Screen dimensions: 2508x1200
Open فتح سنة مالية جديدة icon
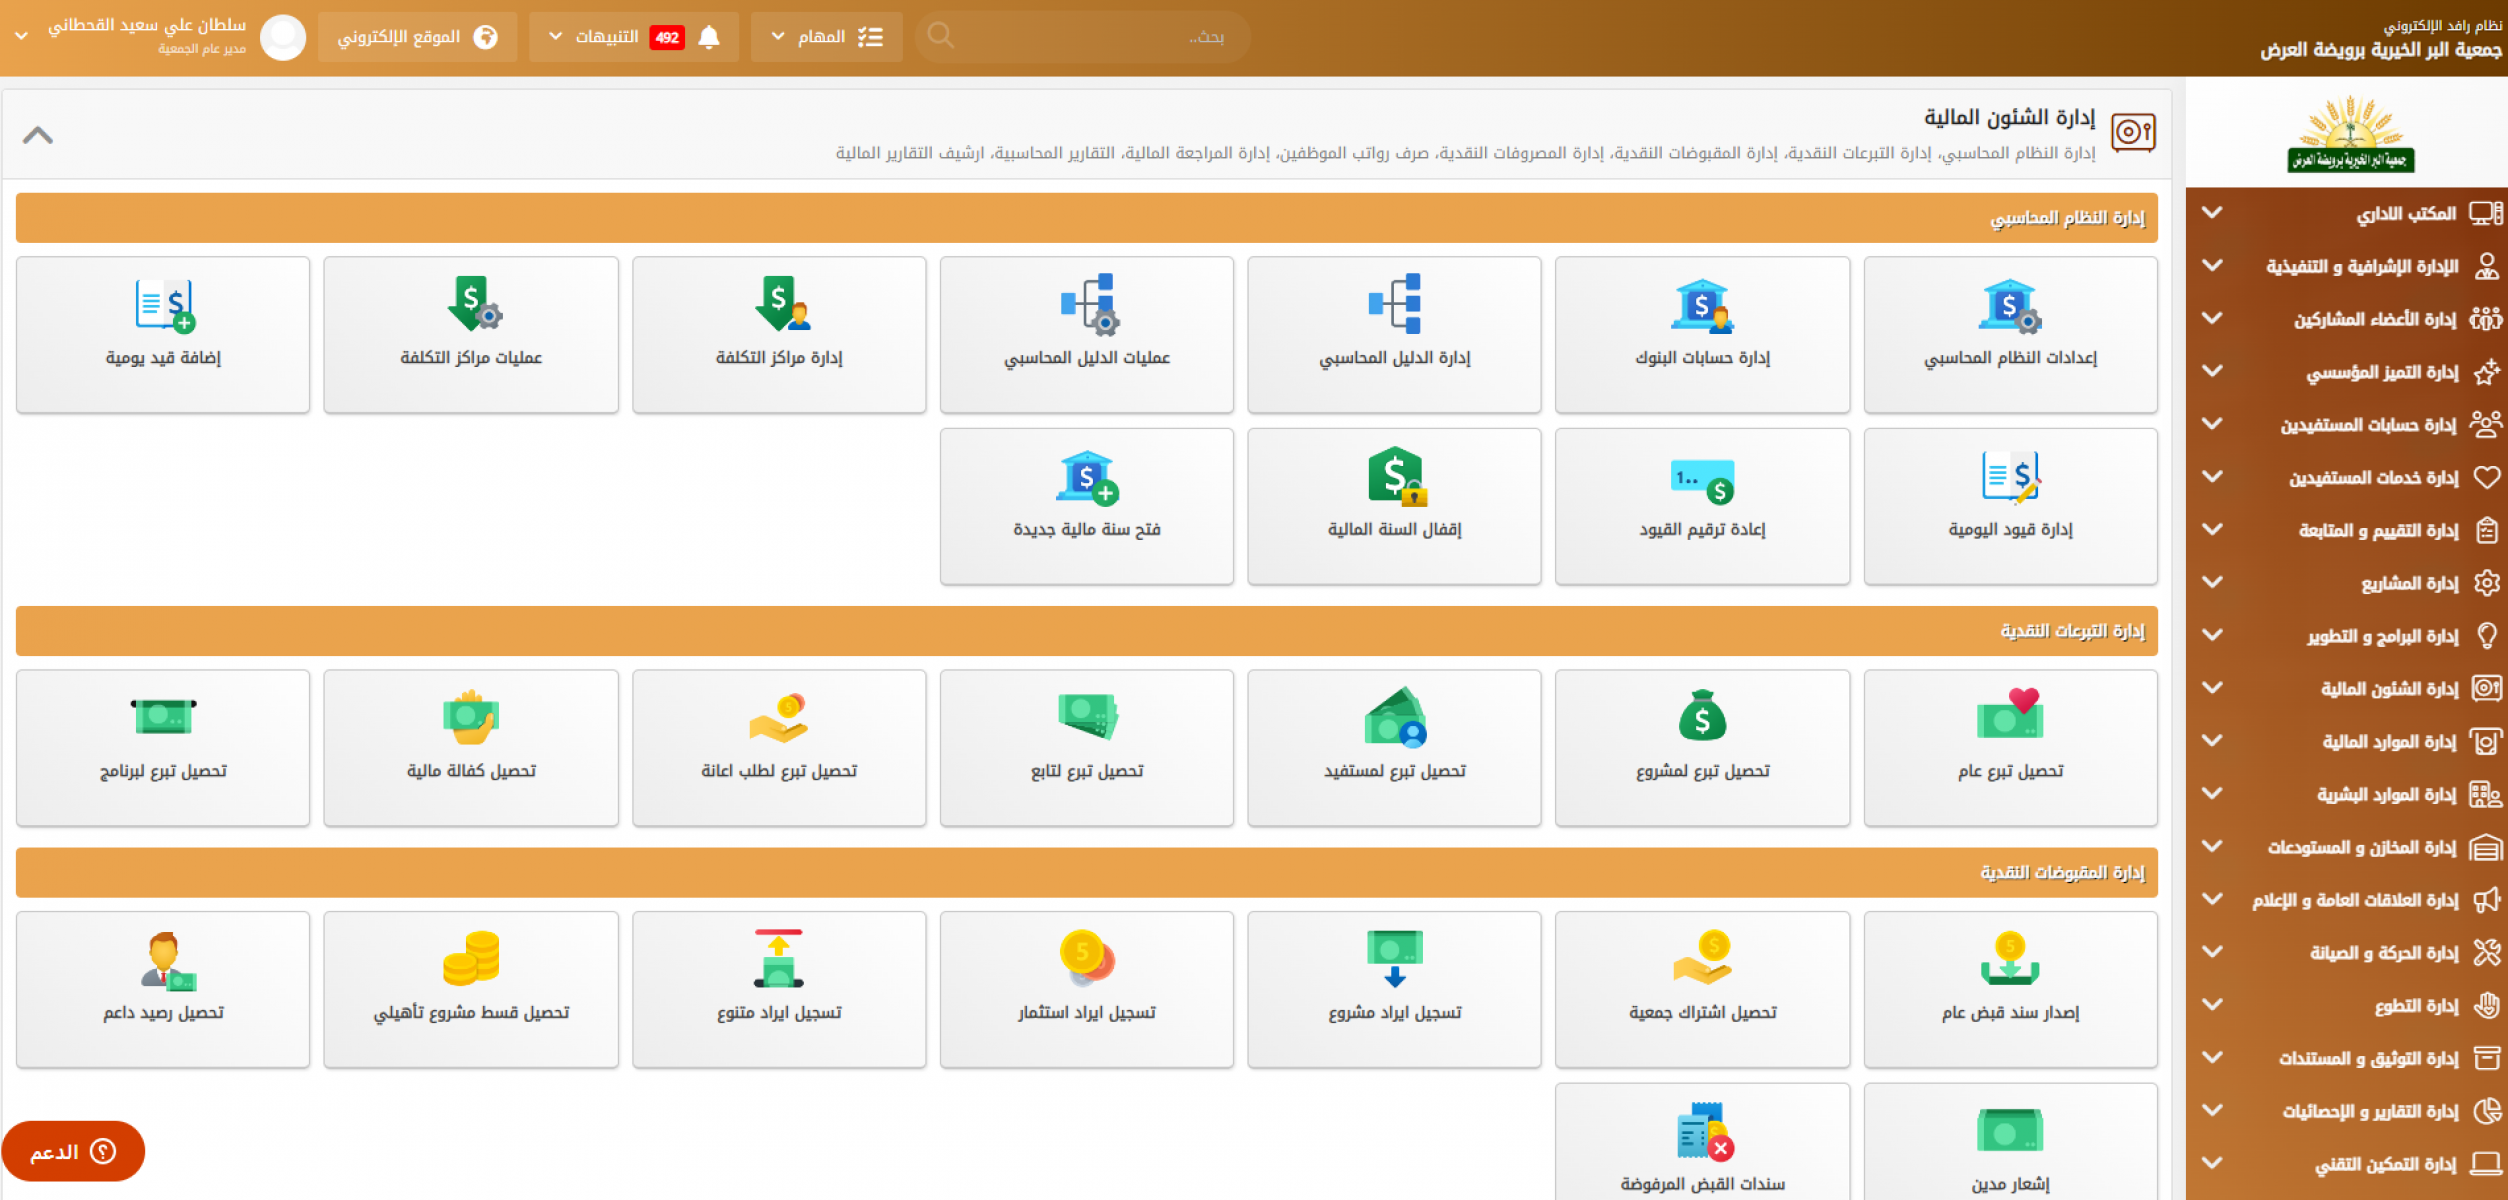pyautogui.click(x=1087, y=477)
